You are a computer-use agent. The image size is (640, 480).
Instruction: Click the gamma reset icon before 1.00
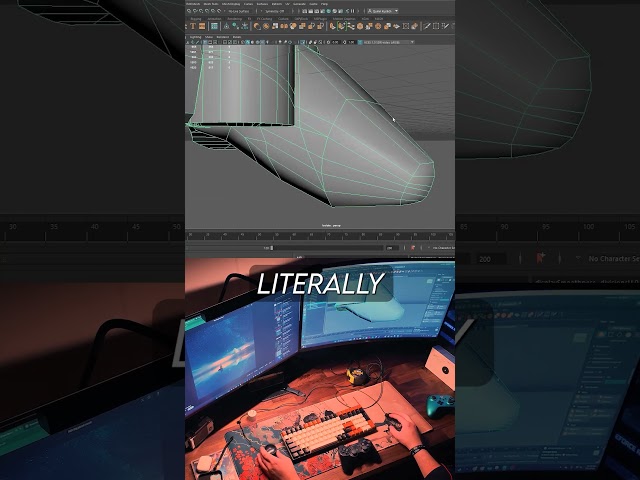344,42
